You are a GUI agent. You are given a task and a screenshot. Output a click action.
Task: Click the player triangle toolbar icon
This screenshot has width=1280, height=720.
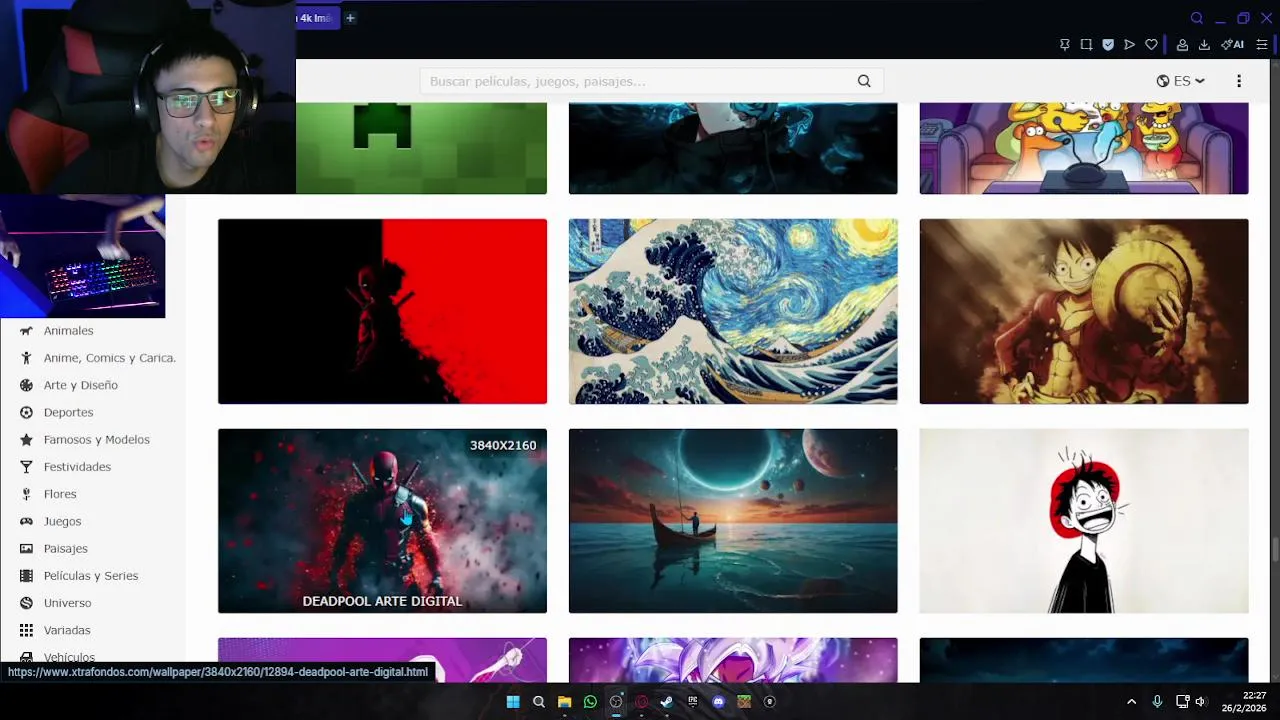click(x=1129, y=45)
